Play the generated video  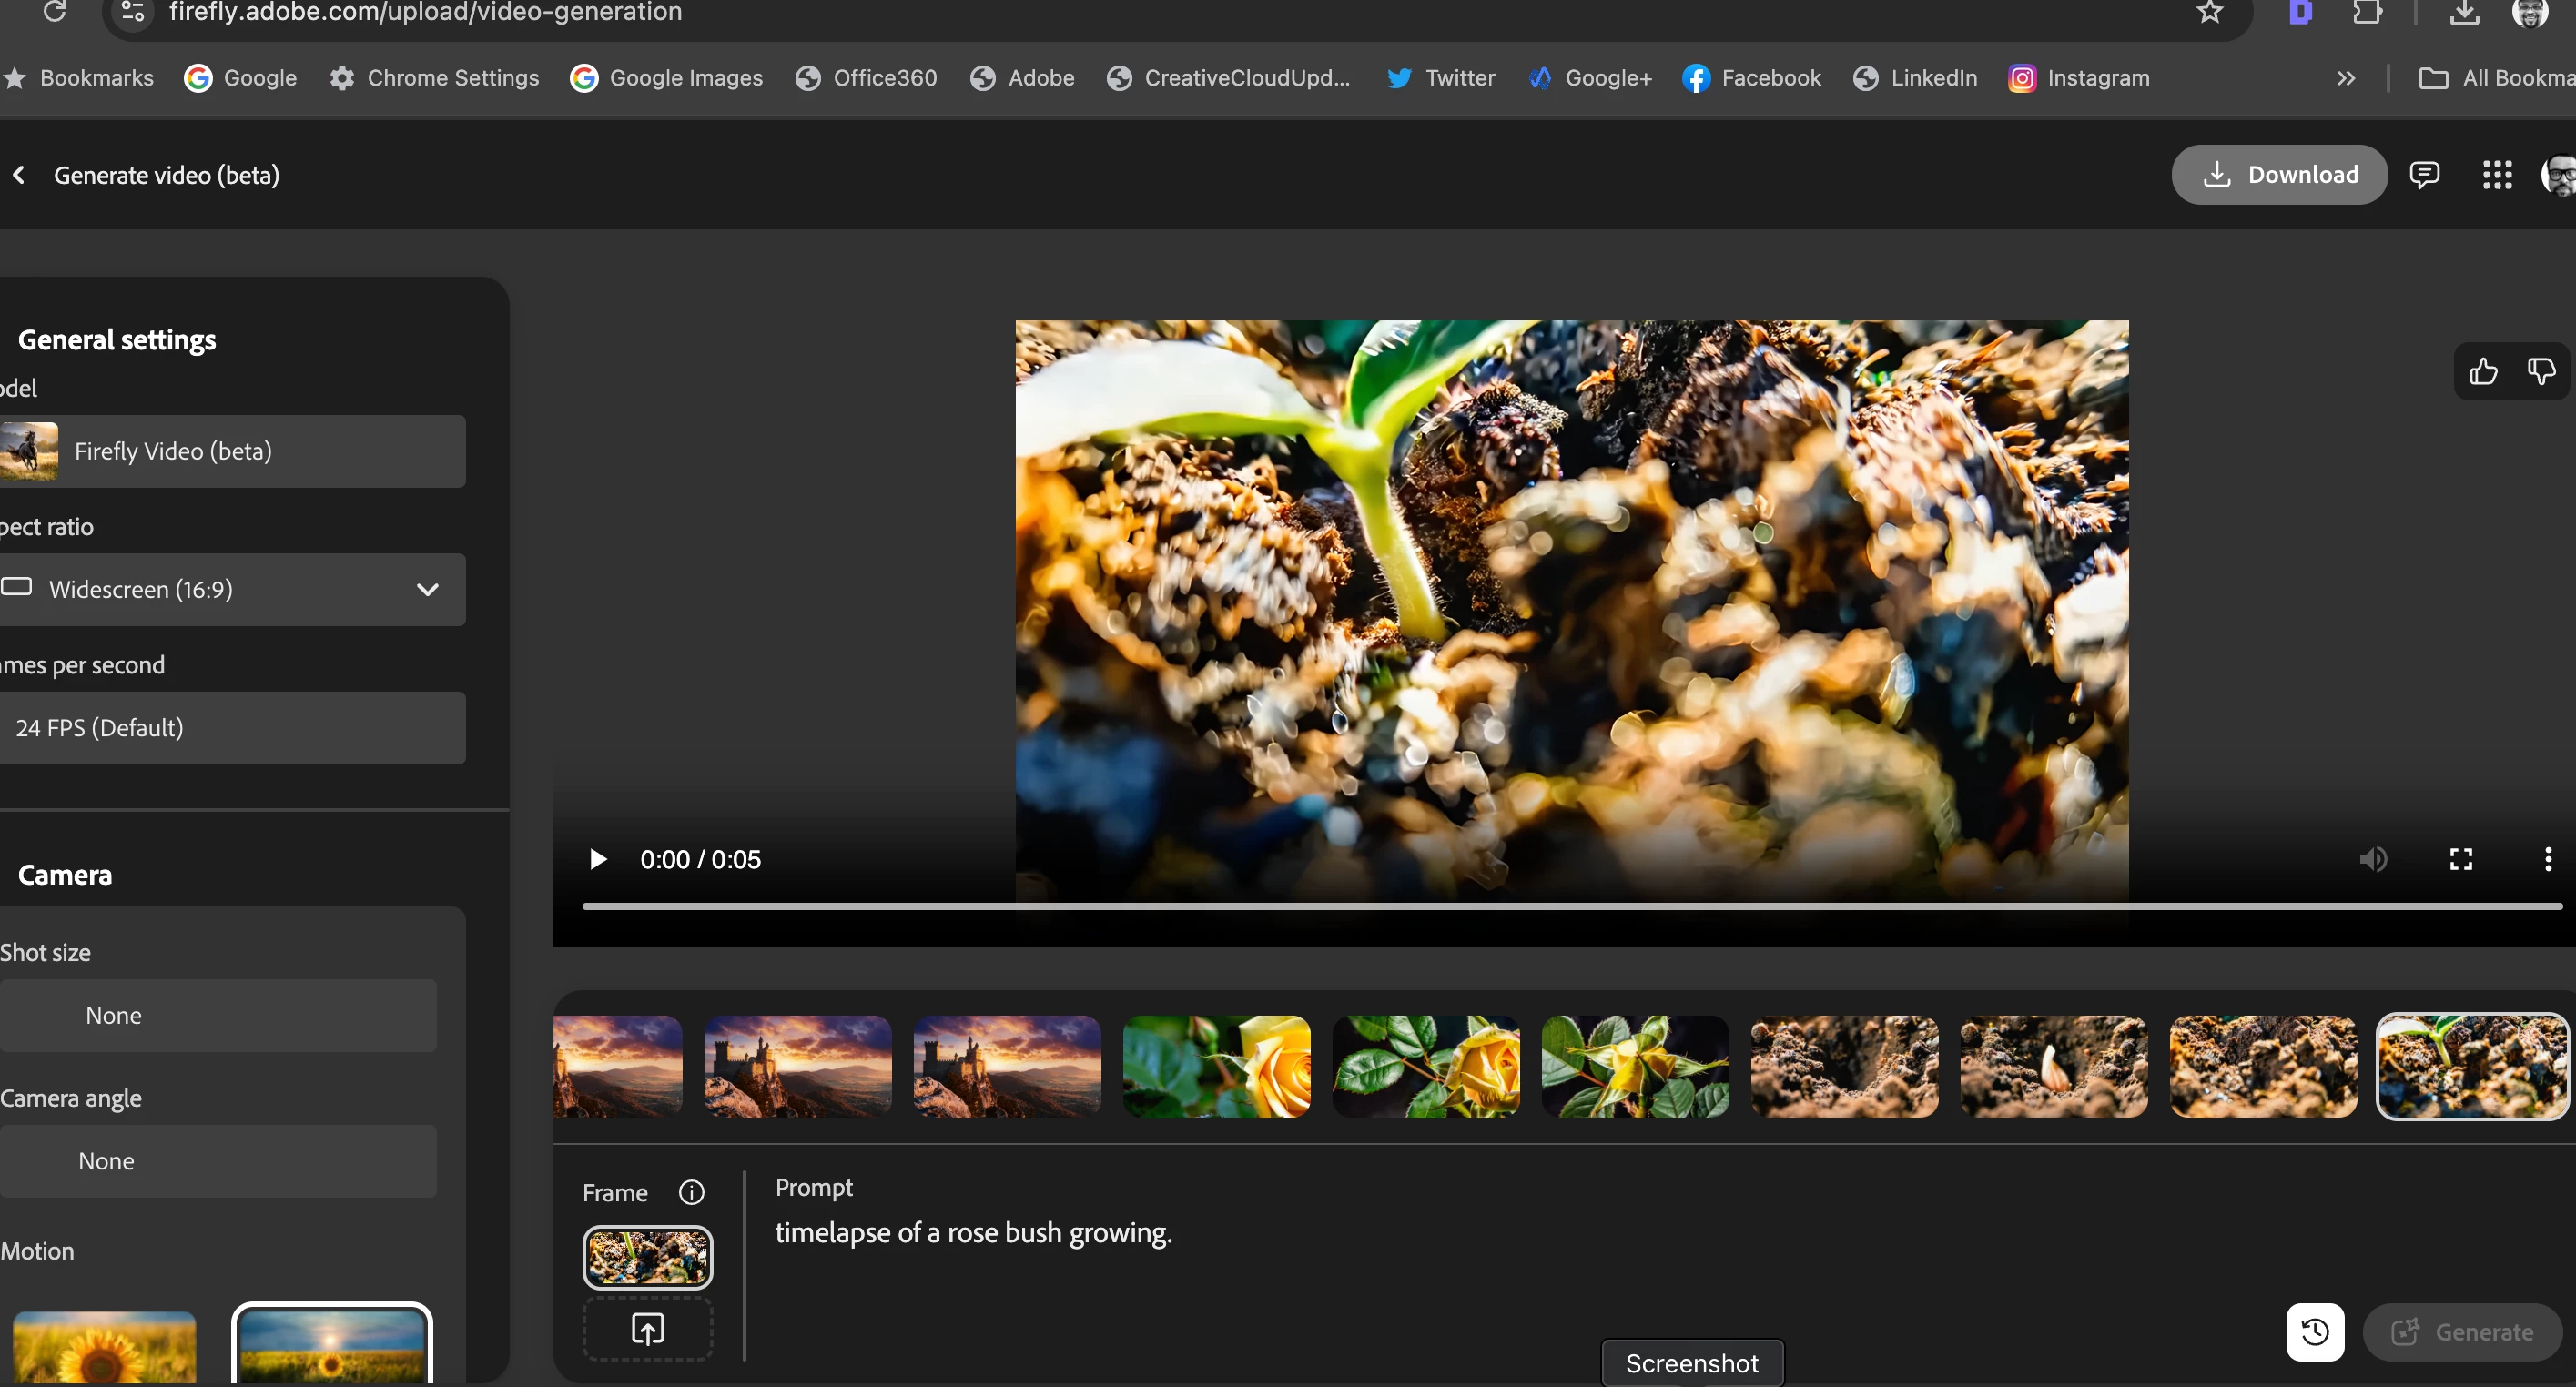click(598, 859)
